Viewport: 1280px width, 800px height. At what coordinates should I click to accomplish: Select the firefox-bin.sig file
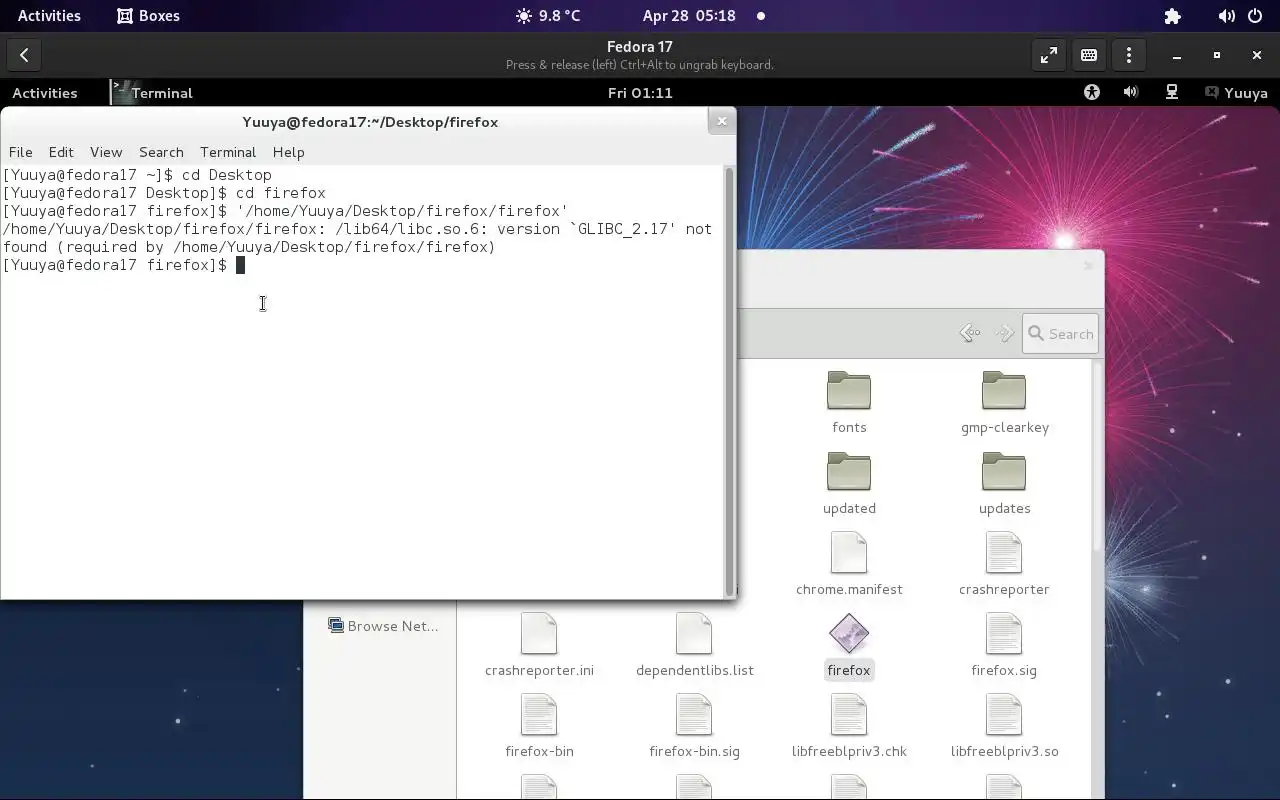(694, 726)
